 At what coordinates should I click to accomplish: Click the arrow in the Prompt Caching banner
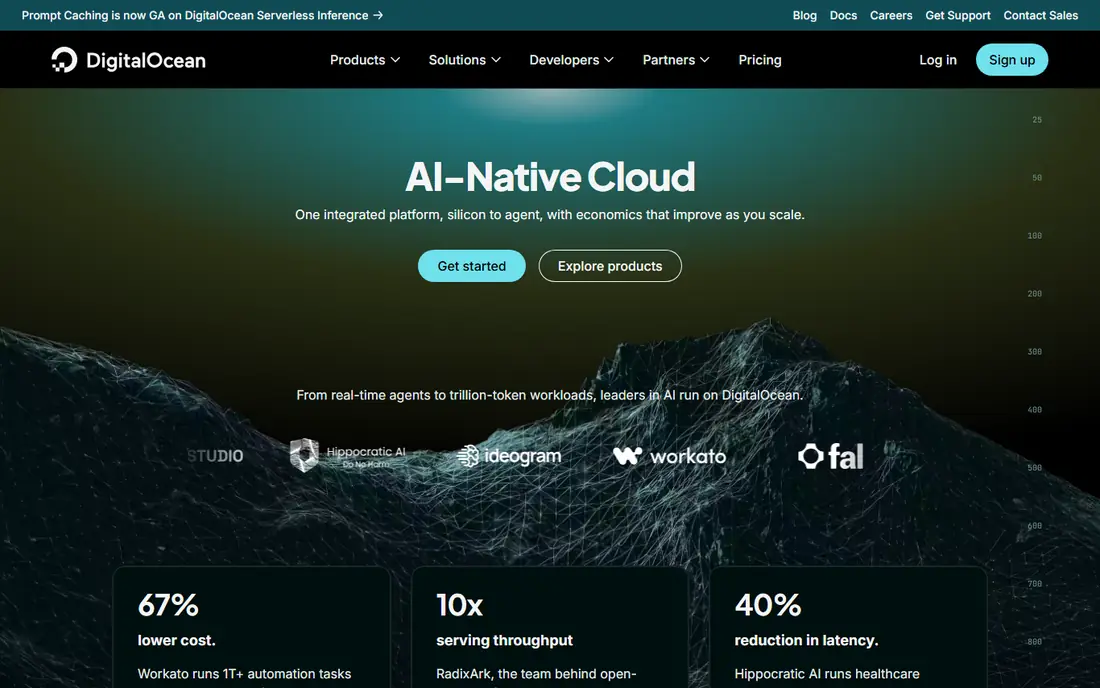point(378,15)
